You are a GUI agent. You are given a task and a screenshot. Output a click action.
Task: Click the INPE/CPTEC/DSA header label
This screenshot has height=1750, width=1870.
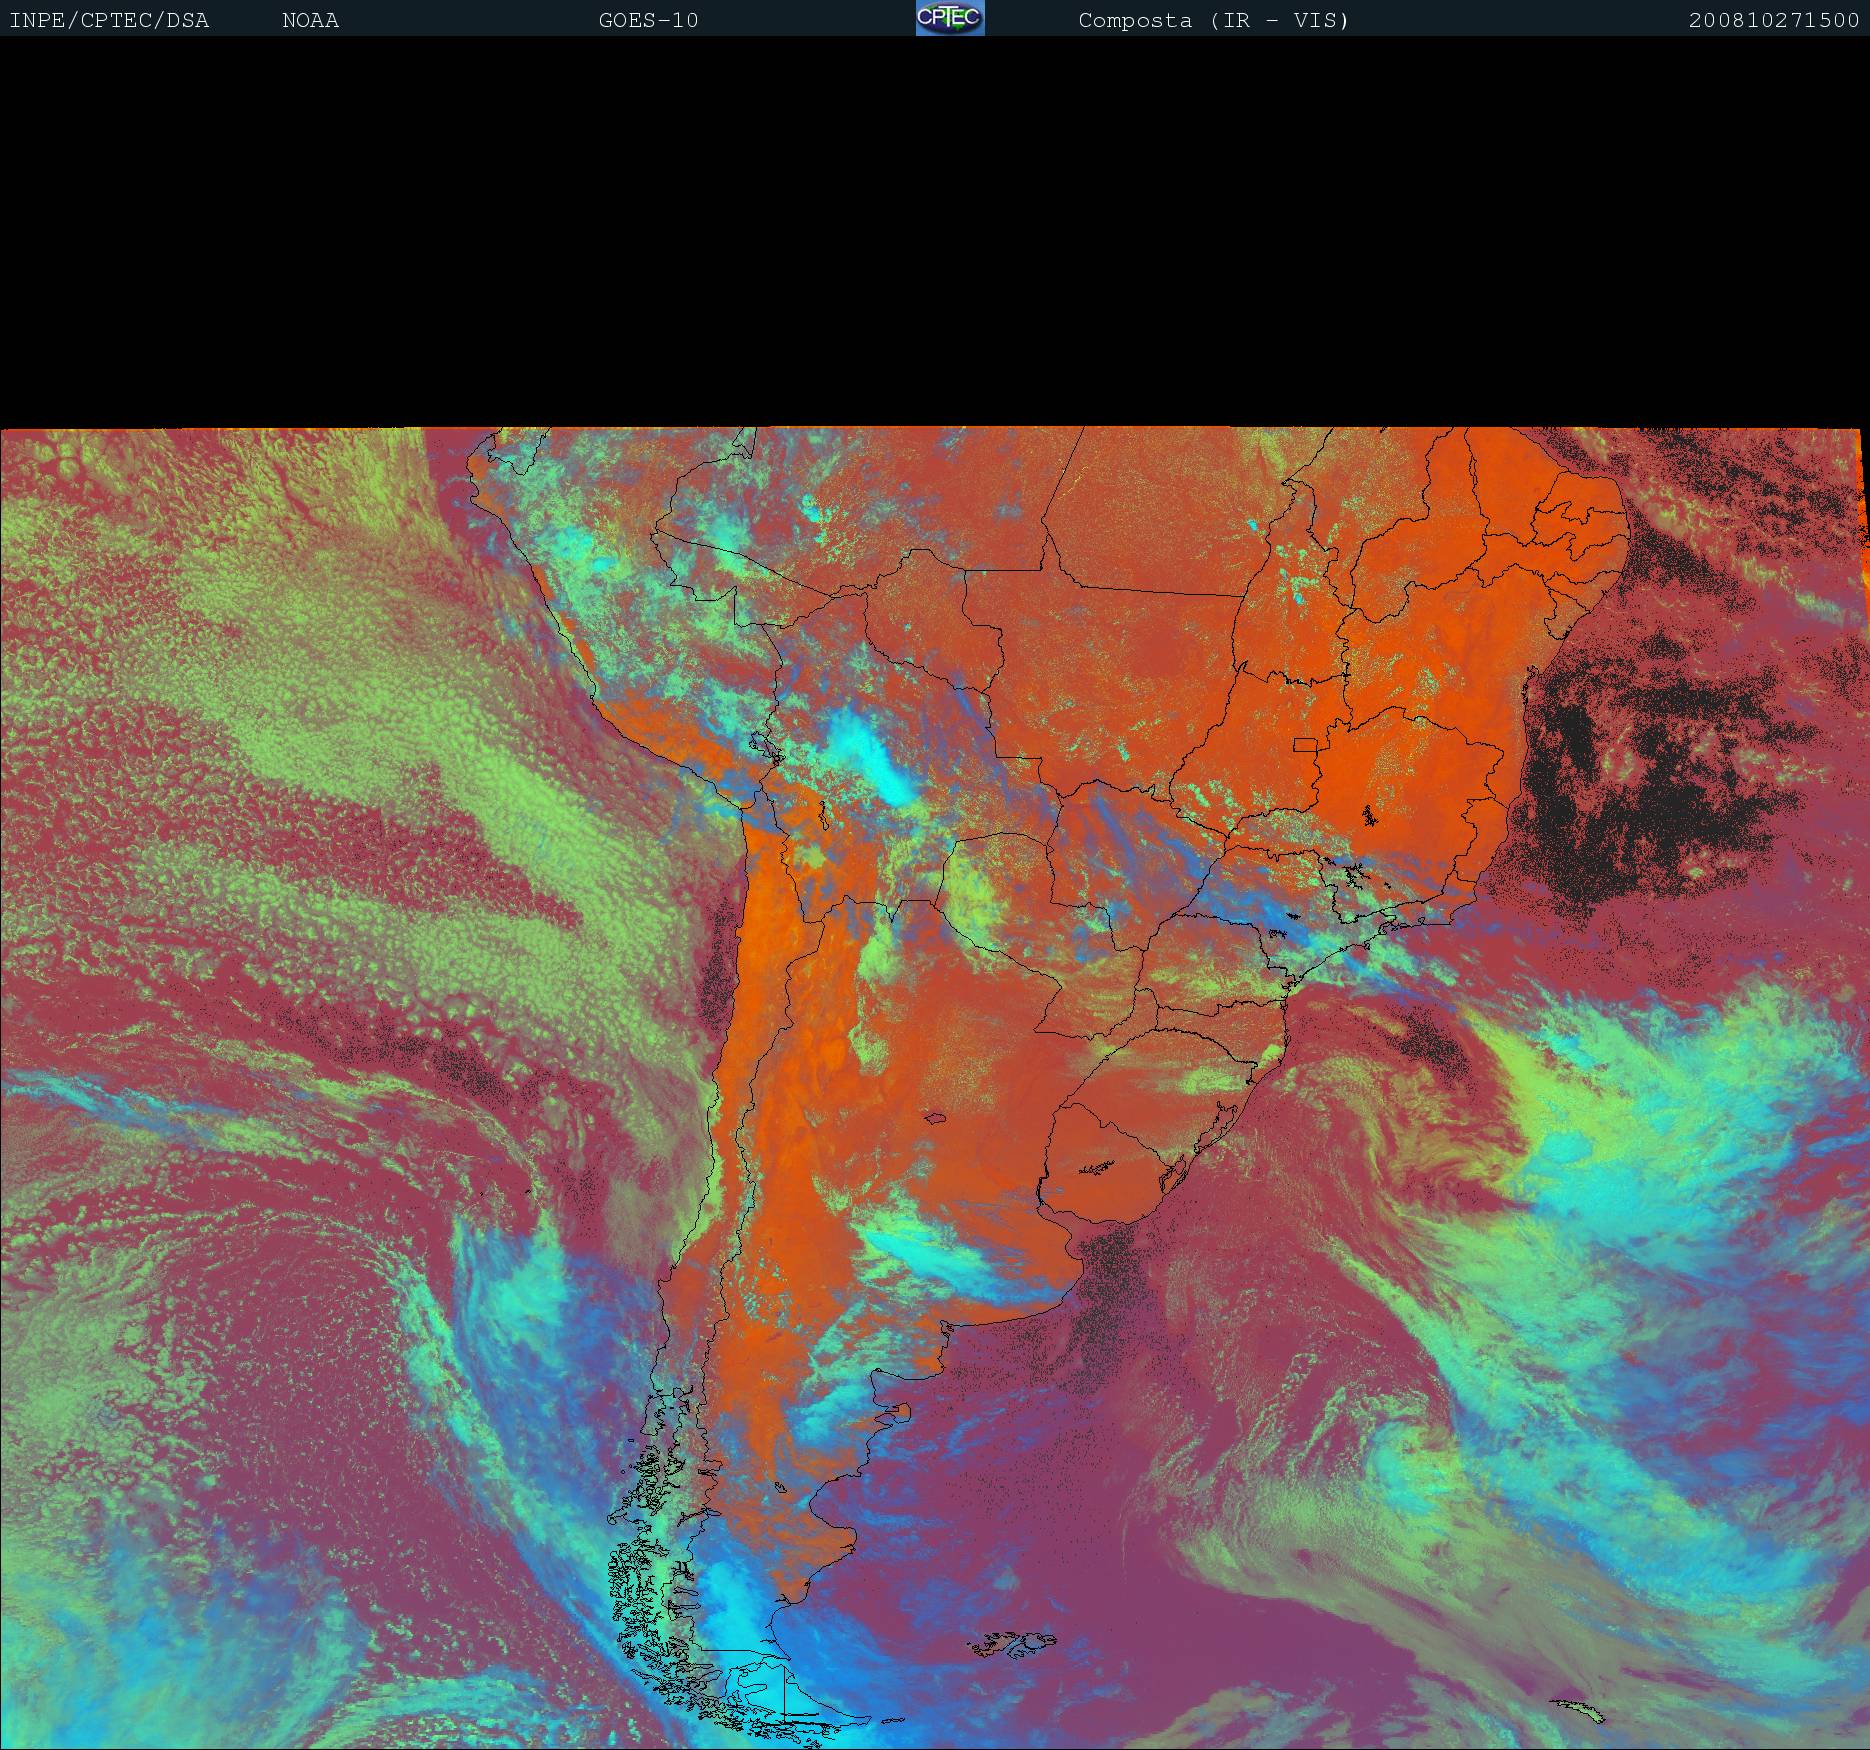(x=109, y=20)
